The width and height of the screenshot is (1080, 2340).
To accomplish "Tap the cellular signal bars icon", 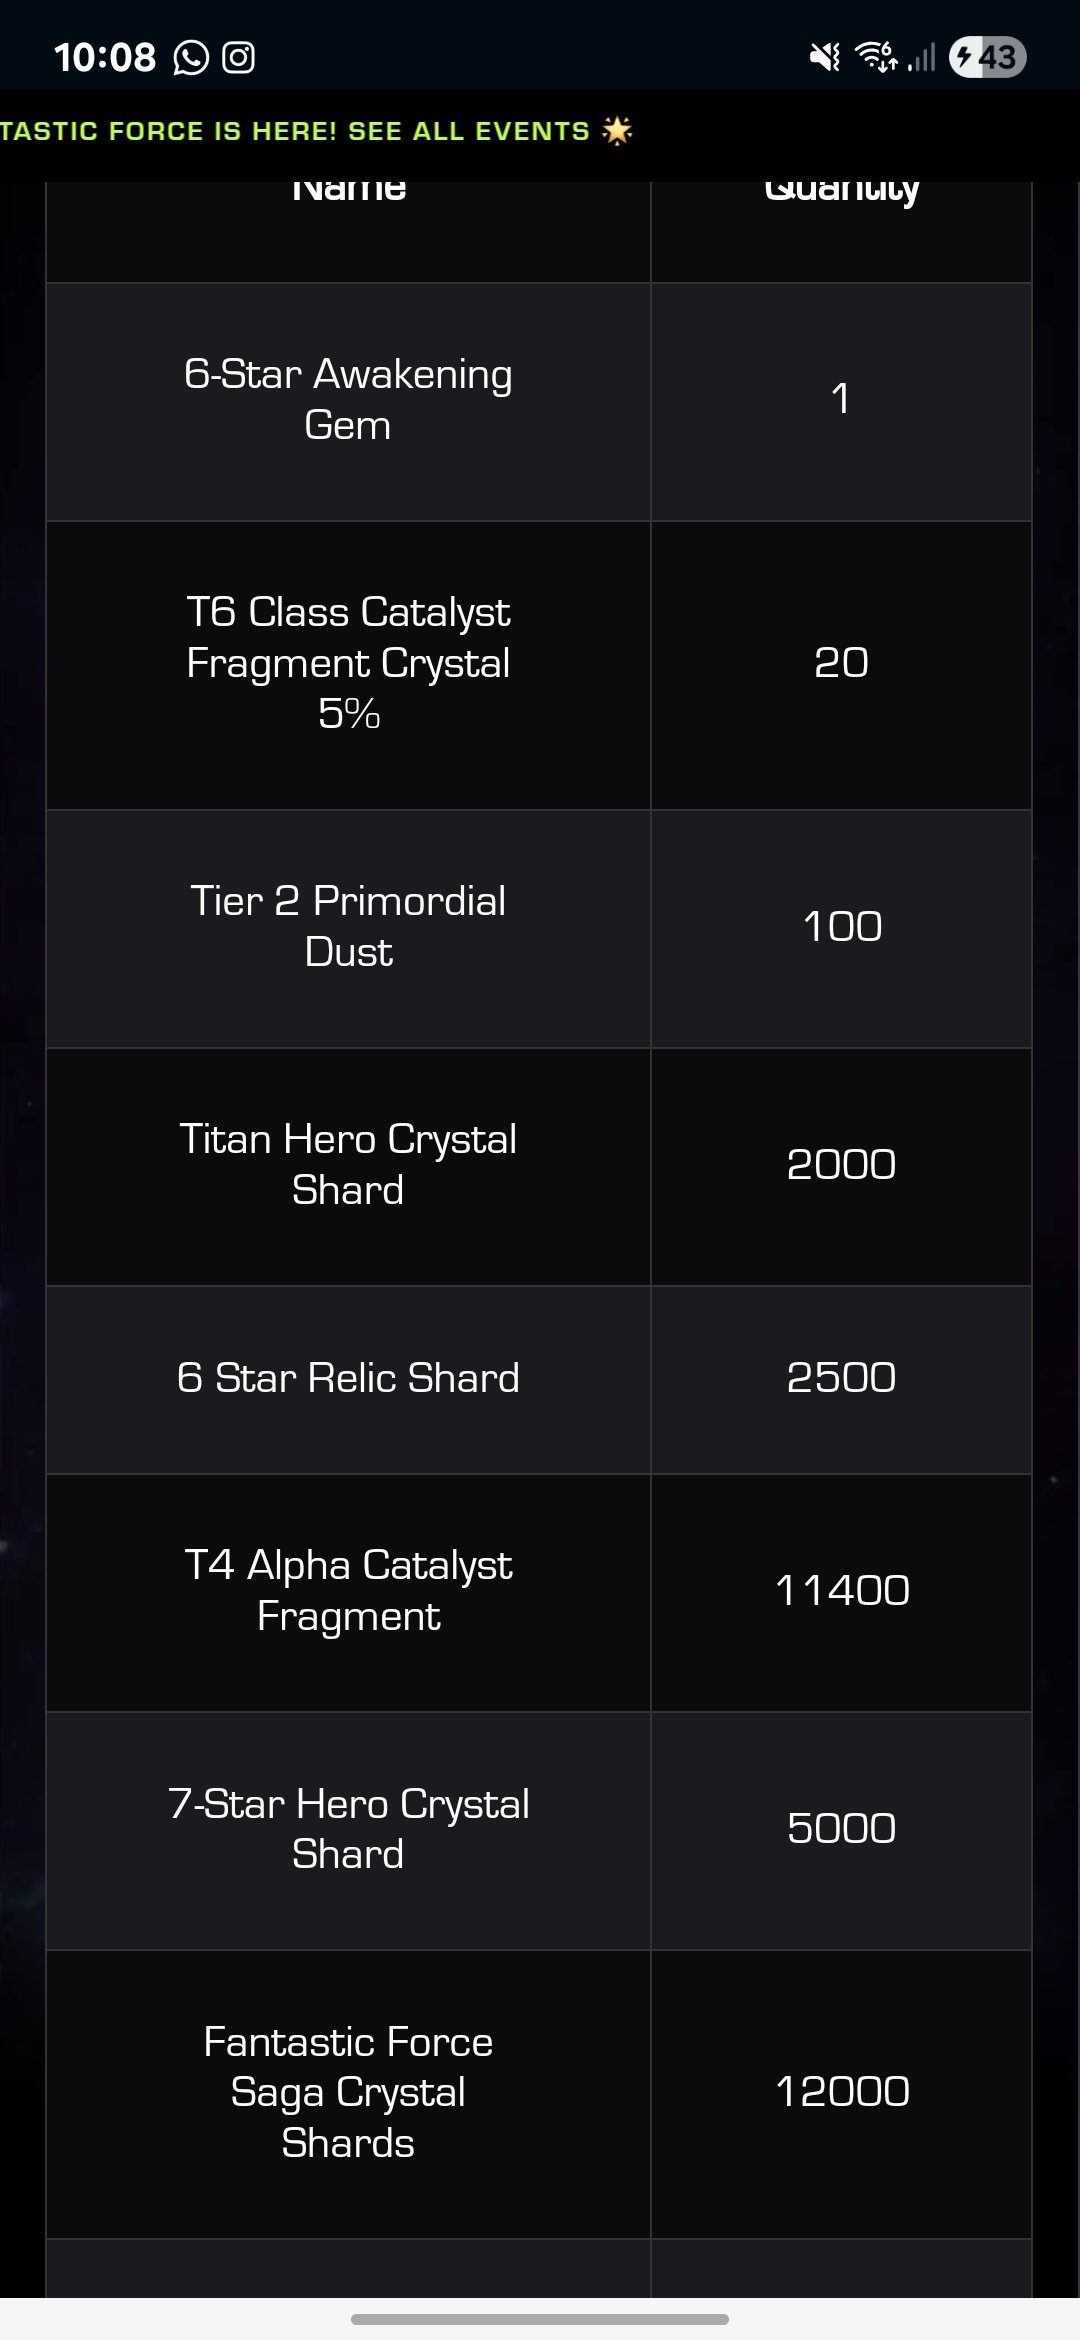I will click(x=921, y=57).
